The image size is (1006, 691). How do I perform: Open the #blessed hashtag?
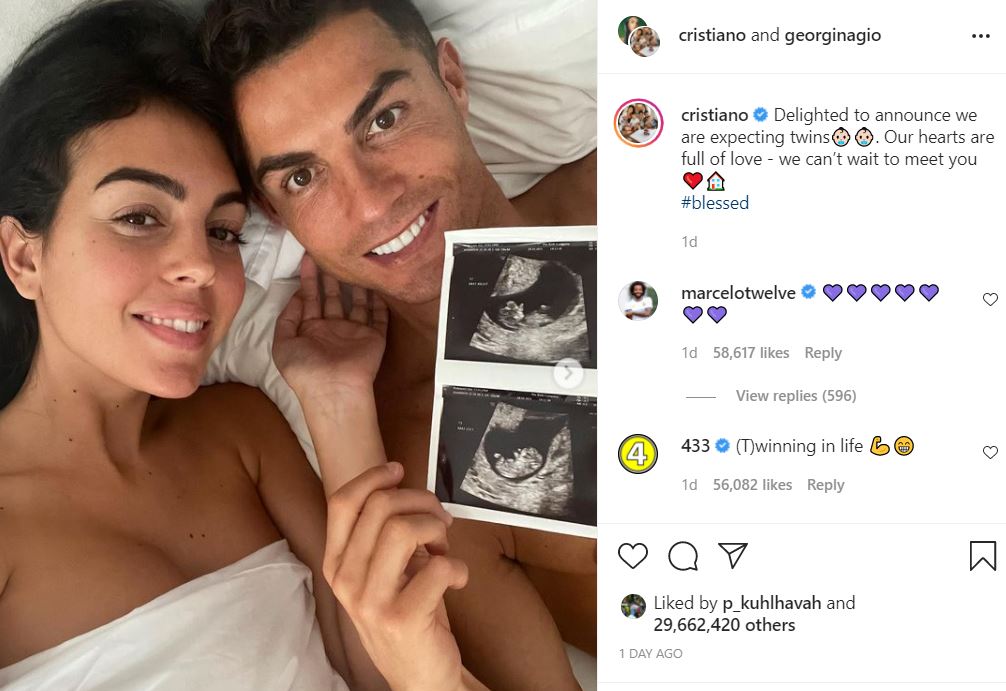click(715, 203)
